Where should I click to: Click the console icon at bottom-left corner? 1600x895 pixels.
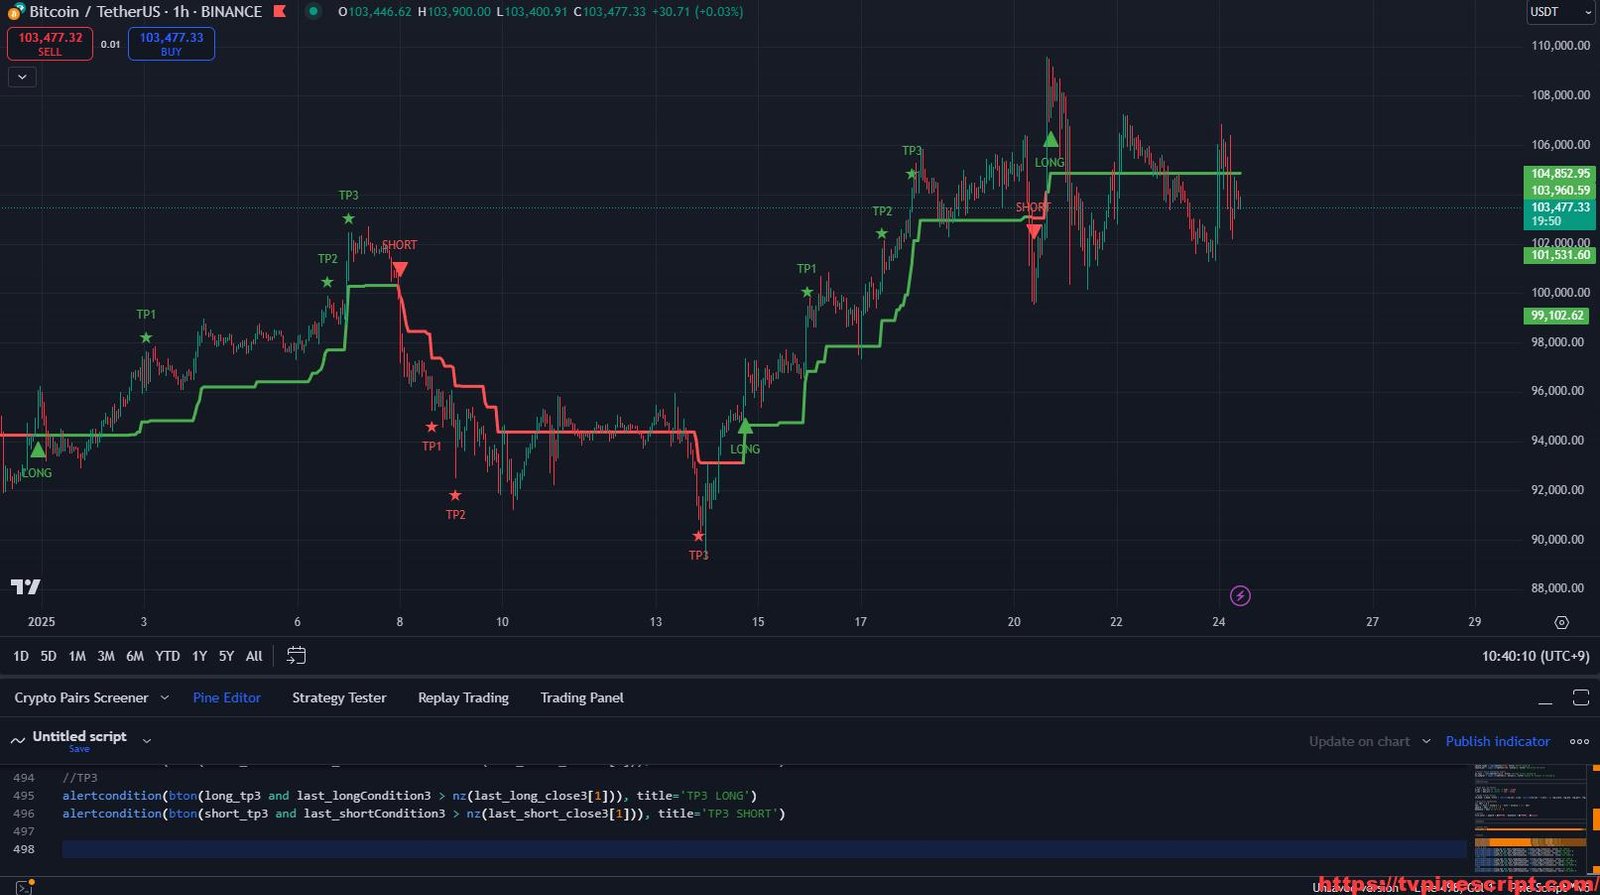click(23, 887)
